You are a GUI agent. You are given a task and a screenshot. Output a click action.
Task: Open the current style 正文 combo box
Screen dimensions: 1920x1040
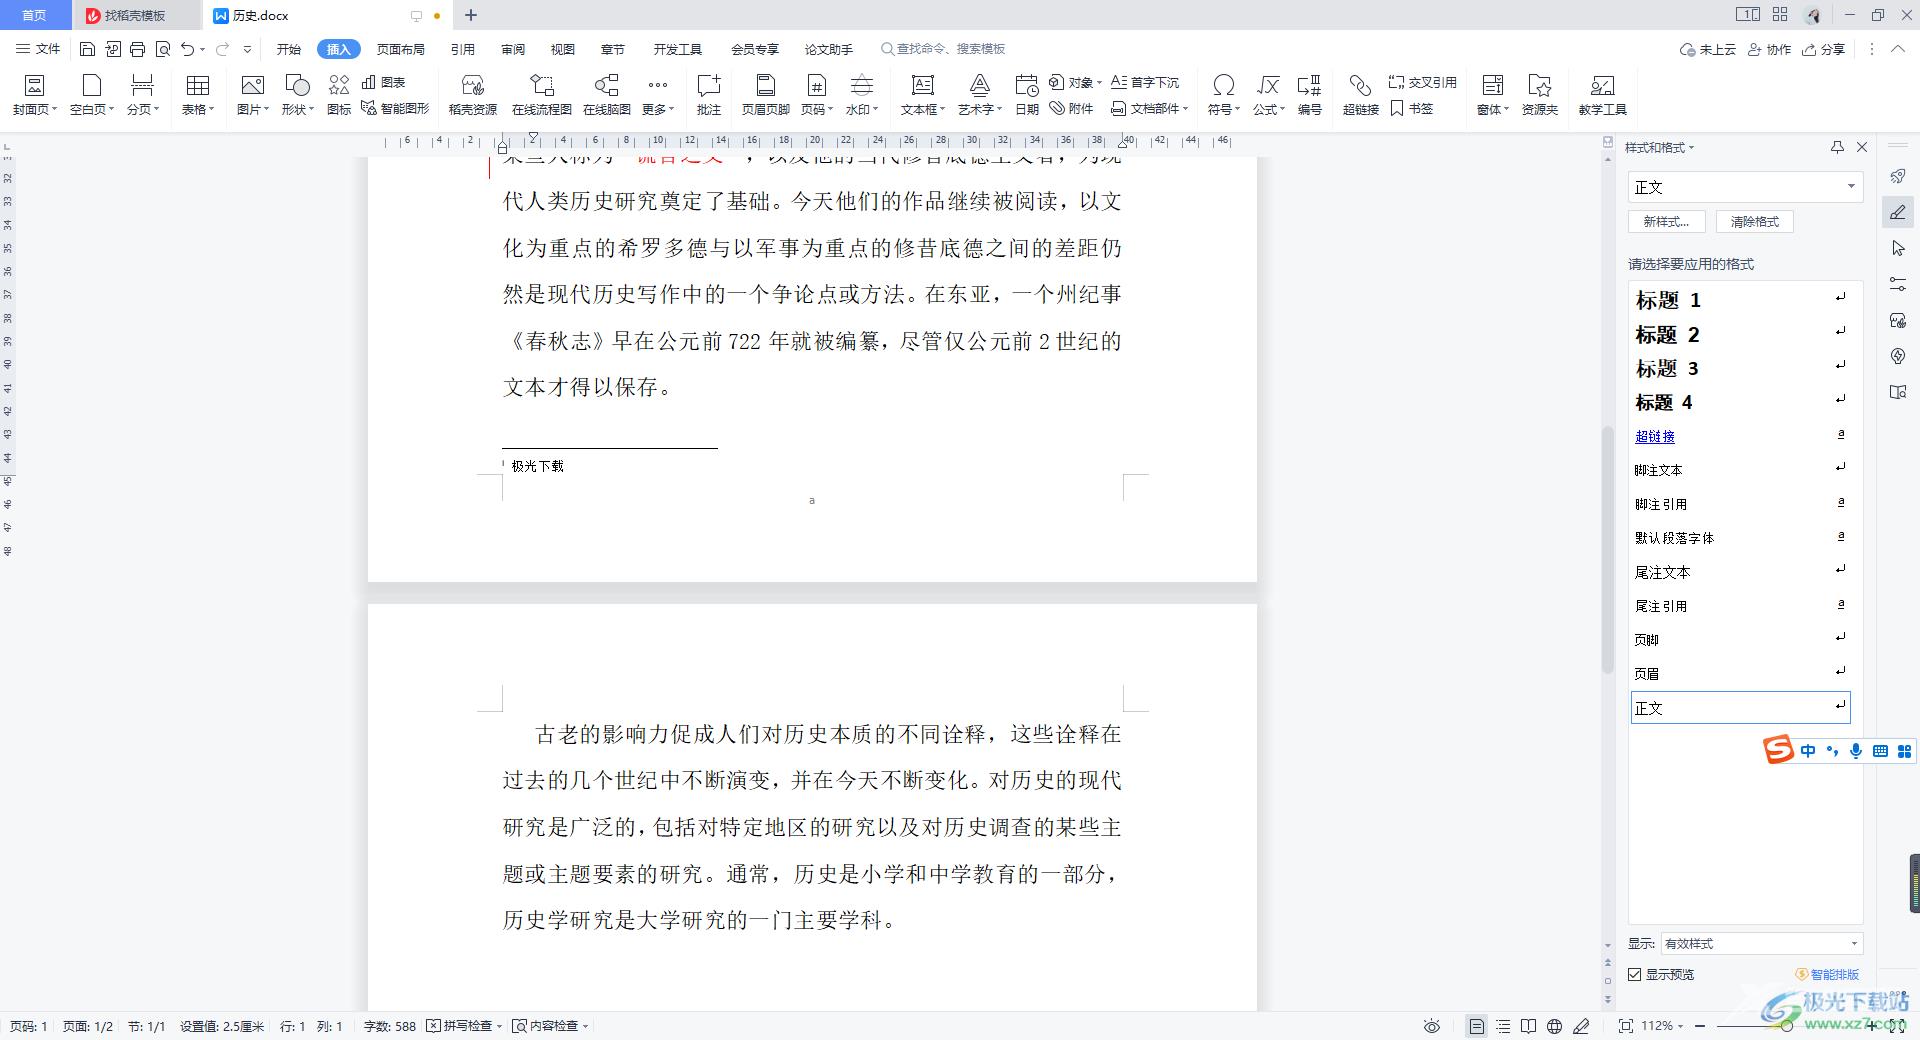(1745, 187)
